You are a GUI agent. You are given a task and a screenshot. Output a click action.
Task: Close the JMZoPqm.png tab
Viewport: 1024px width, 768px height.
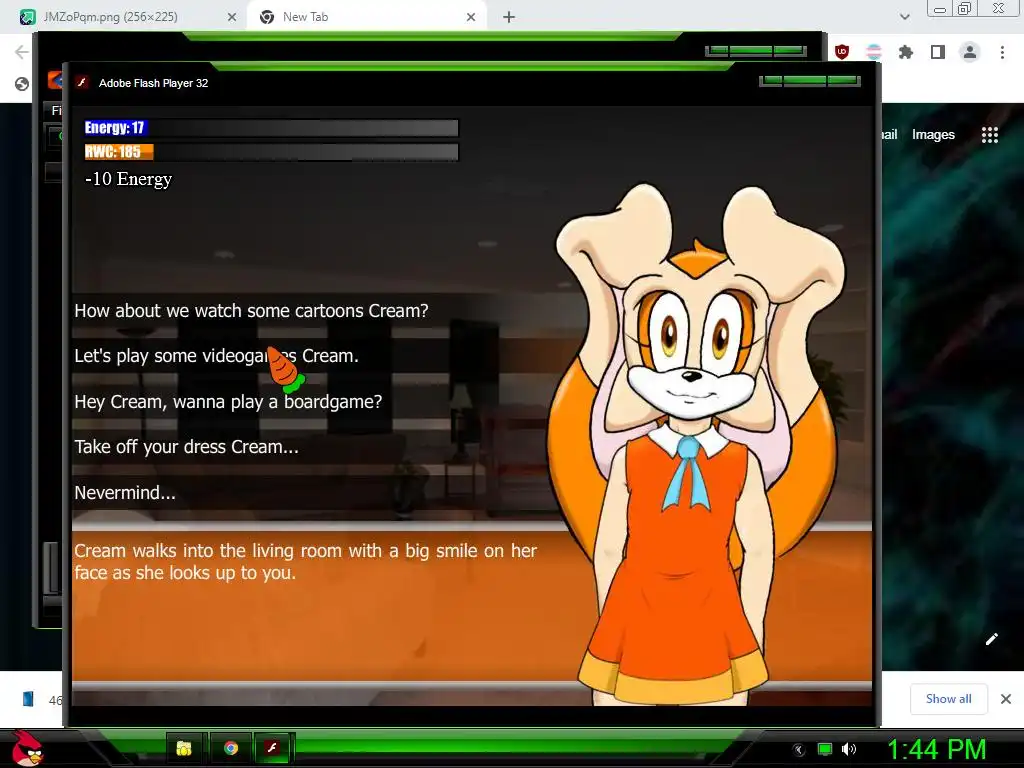(232, 18)
